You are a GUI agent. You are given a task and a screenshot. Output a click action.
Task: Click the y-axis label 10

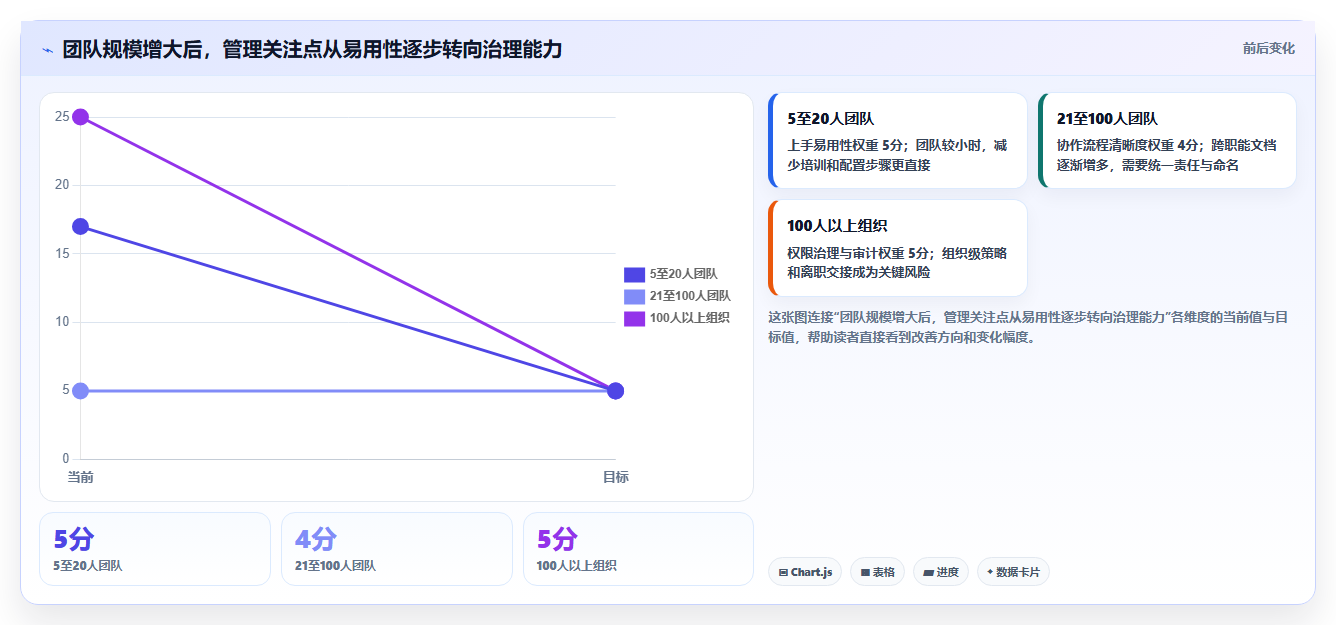coord(62,322)
